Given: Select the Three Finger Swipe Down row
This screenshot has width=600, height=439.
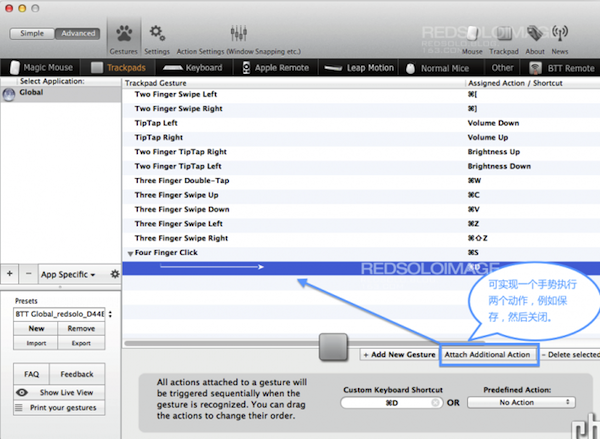Looking at the screenshot, I should (x=361, y=210).
